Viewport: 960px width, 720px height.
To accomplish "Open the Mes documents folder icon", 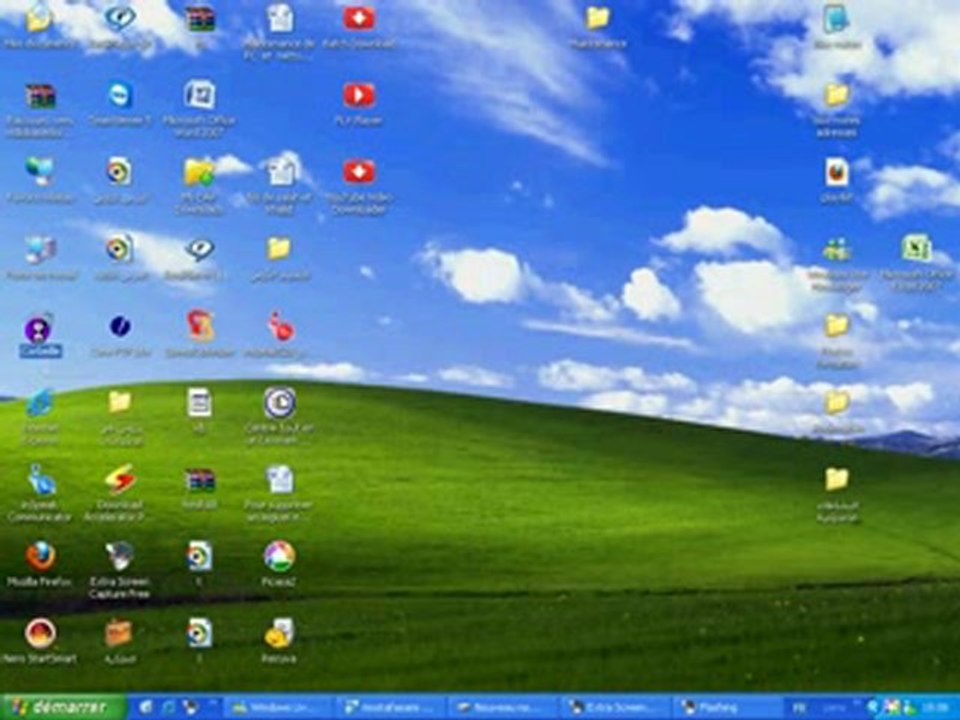I will coord(39,26).
